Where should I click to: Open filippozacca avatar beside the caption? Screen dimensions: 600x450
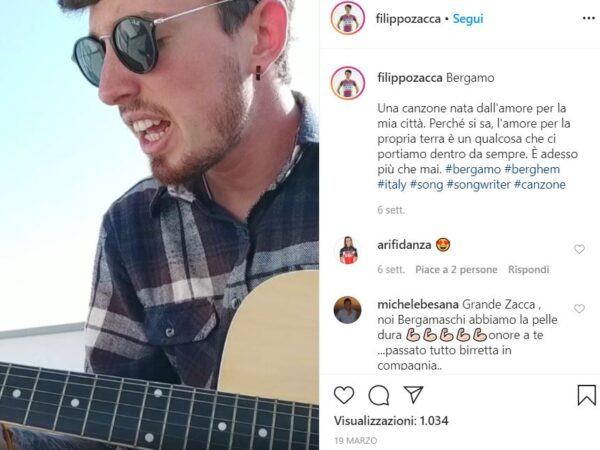[x=348, y=83]
